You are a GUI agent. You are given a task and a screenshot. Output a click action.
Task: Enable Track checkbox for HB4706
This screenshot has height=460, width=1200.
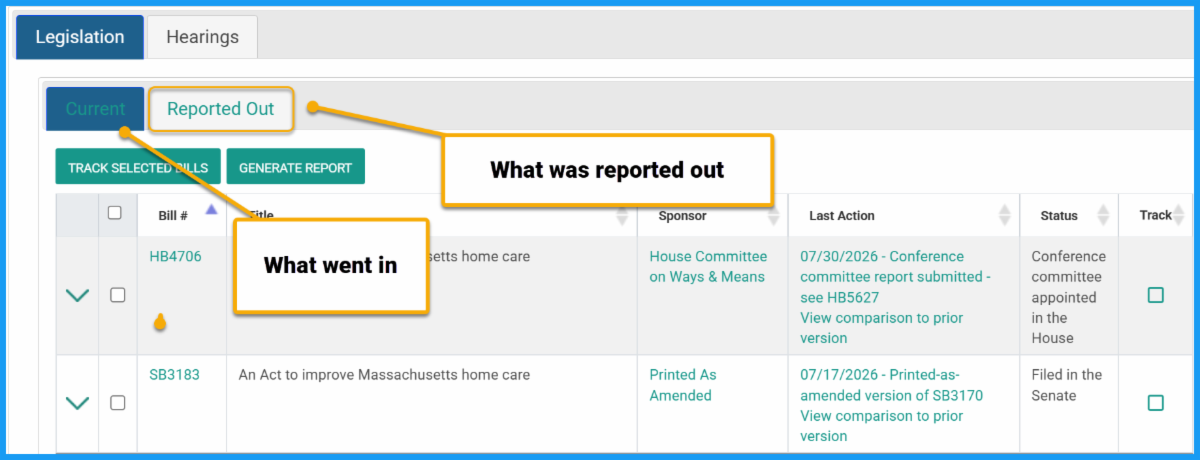point(1155,295)
